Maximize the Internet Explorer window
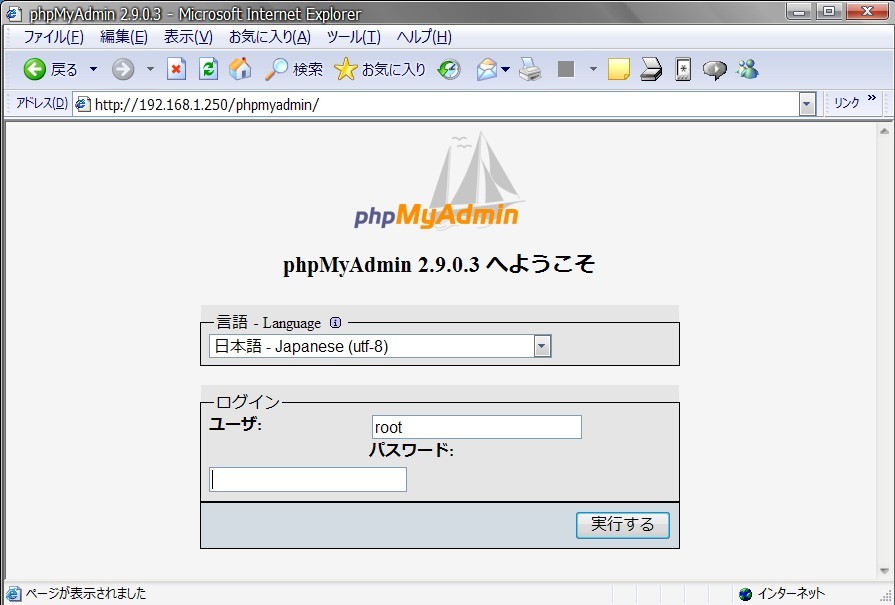Screen dimensions: 895x605 click(x=829, y=11)
